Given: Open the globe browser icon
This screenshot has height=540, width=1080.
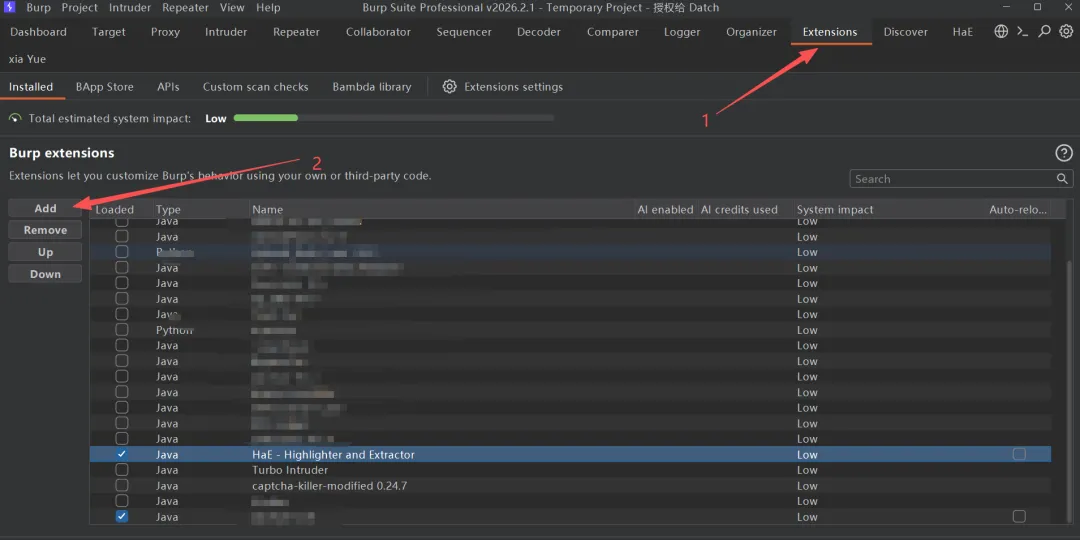Looking at the screenshot, I should click(x=1001, y=32).
